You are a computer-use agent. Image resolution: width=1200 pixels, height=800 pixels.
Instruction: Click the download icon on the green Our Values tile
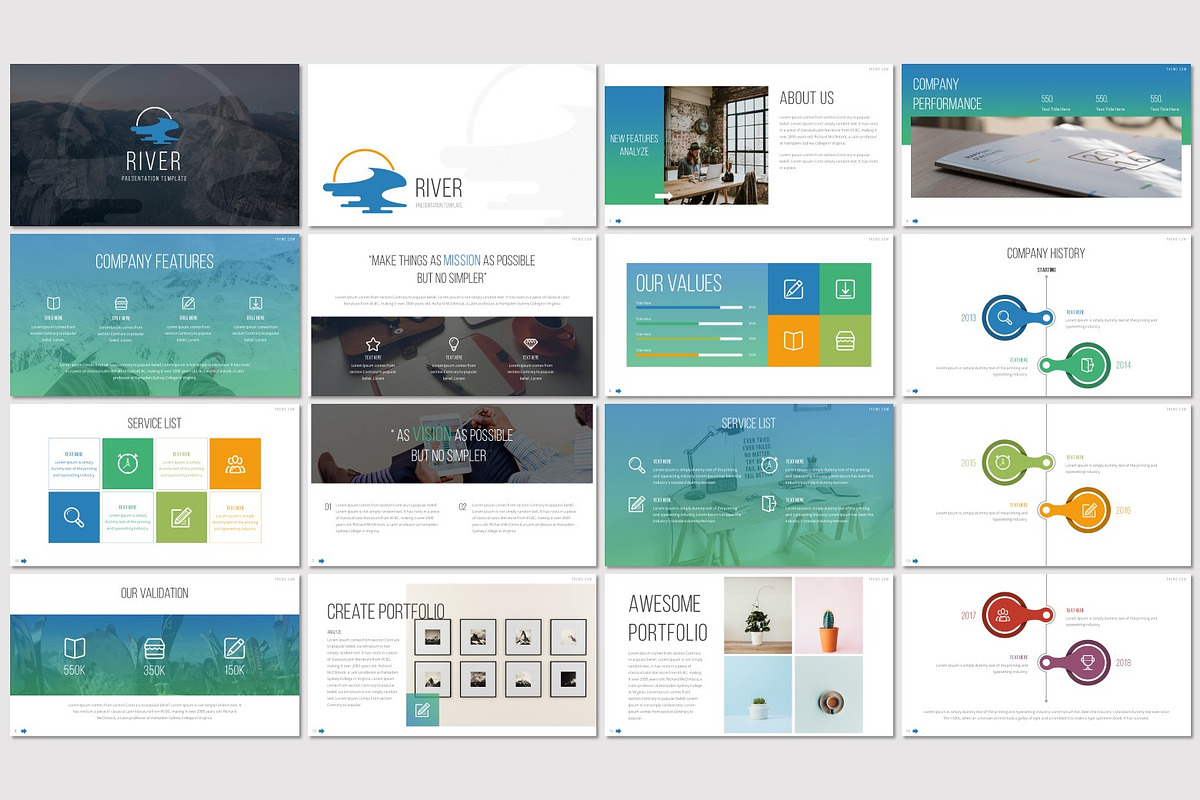(x=845, y=289)
